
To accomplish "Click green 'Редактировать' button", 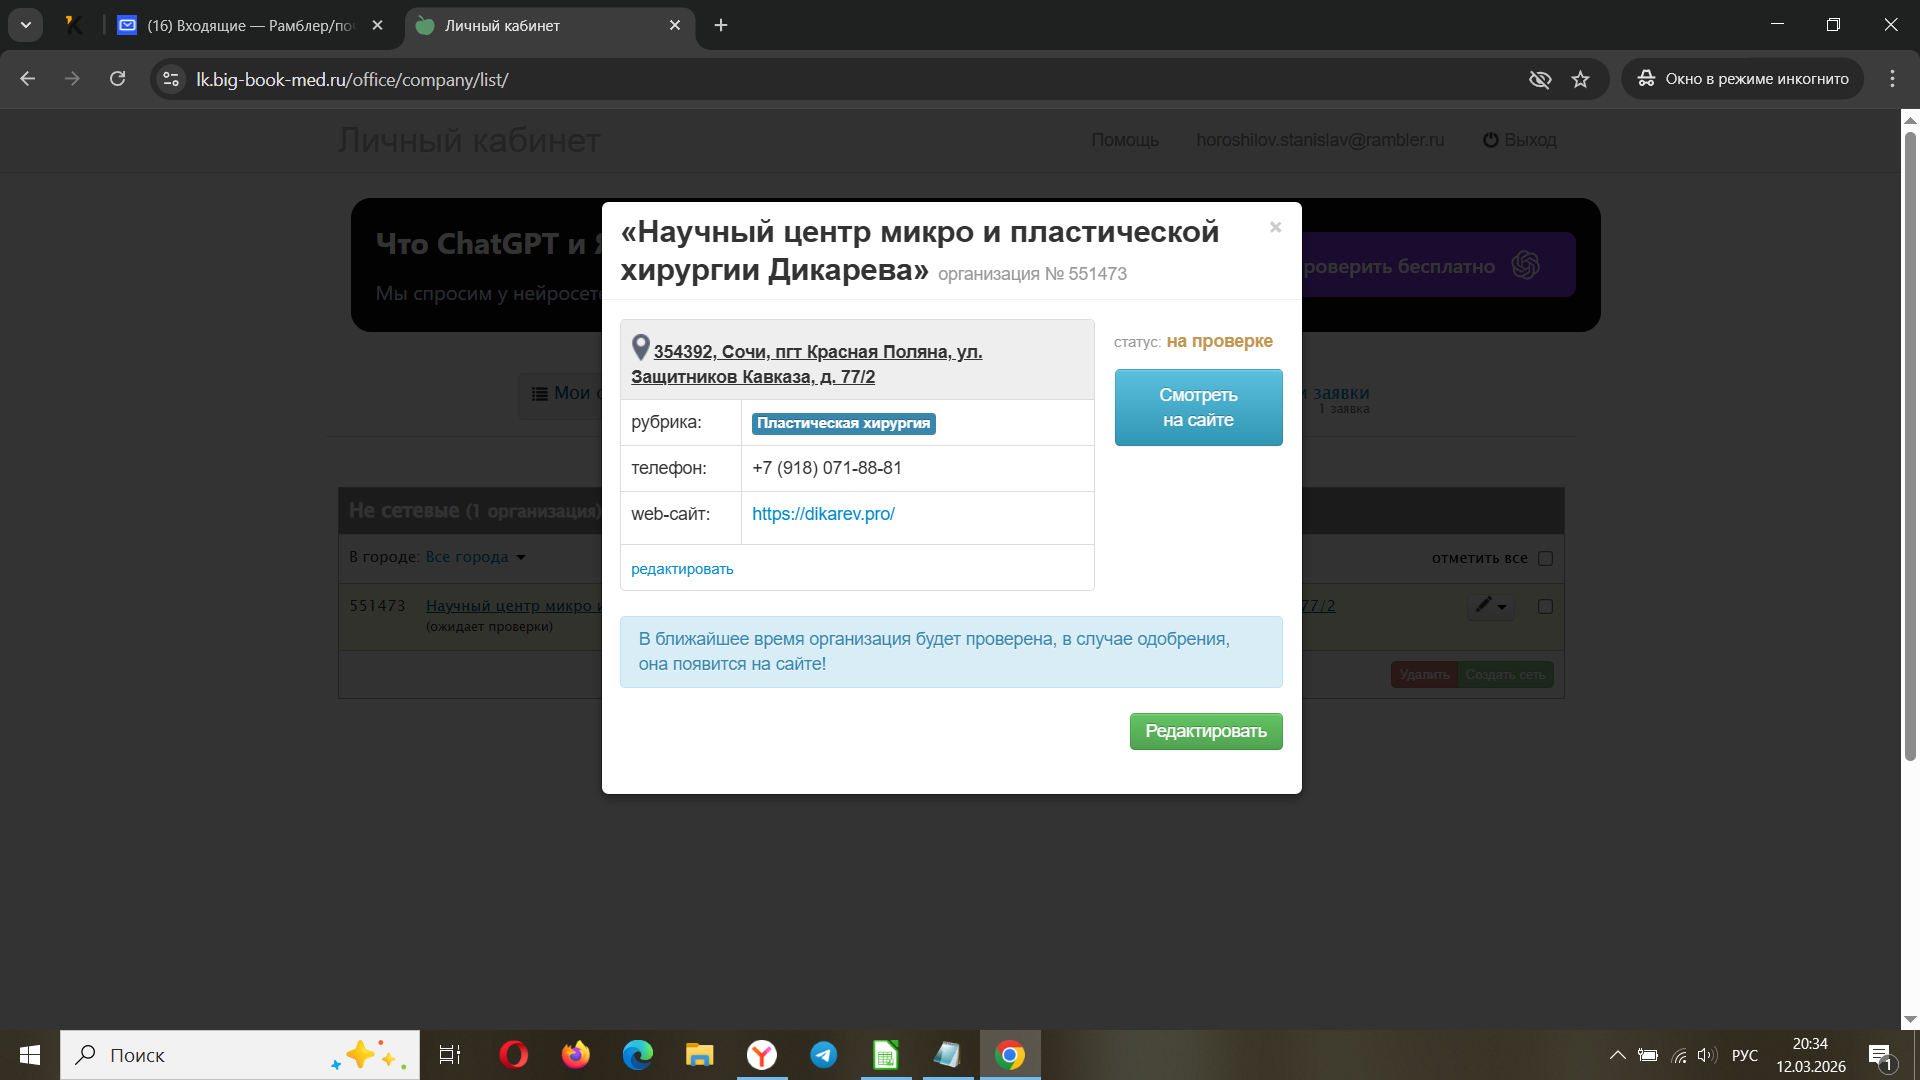I will click(x=1205, y=731).
